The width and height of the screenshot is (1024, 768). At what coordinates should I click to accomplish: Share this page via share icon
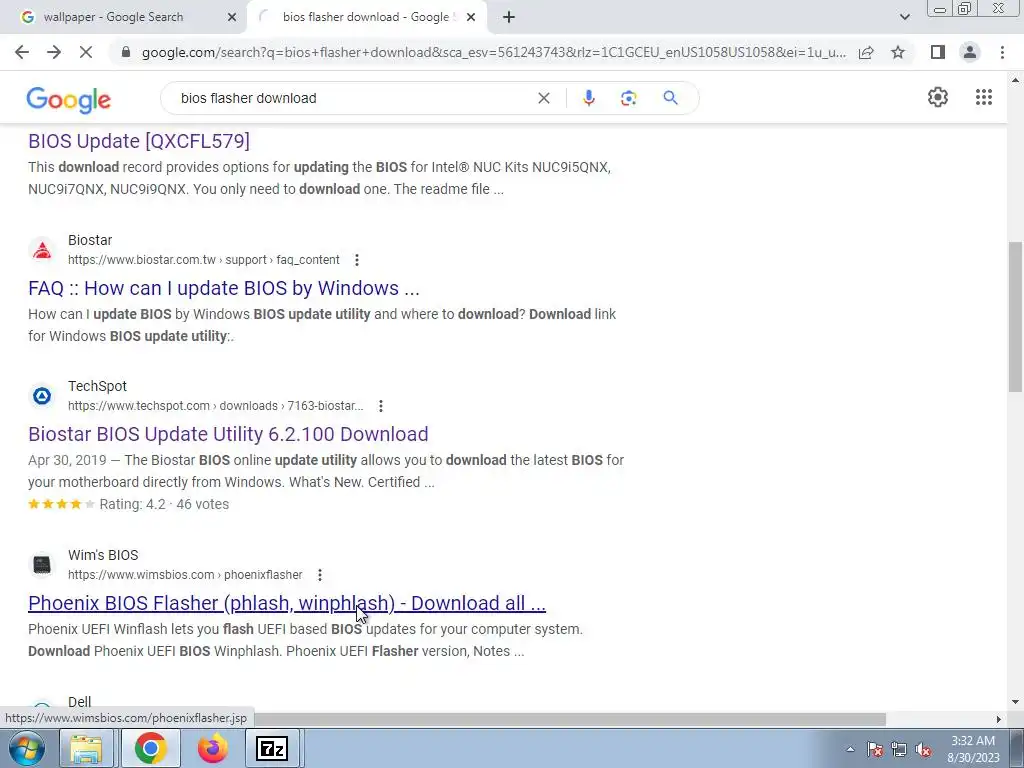(866, 52)
